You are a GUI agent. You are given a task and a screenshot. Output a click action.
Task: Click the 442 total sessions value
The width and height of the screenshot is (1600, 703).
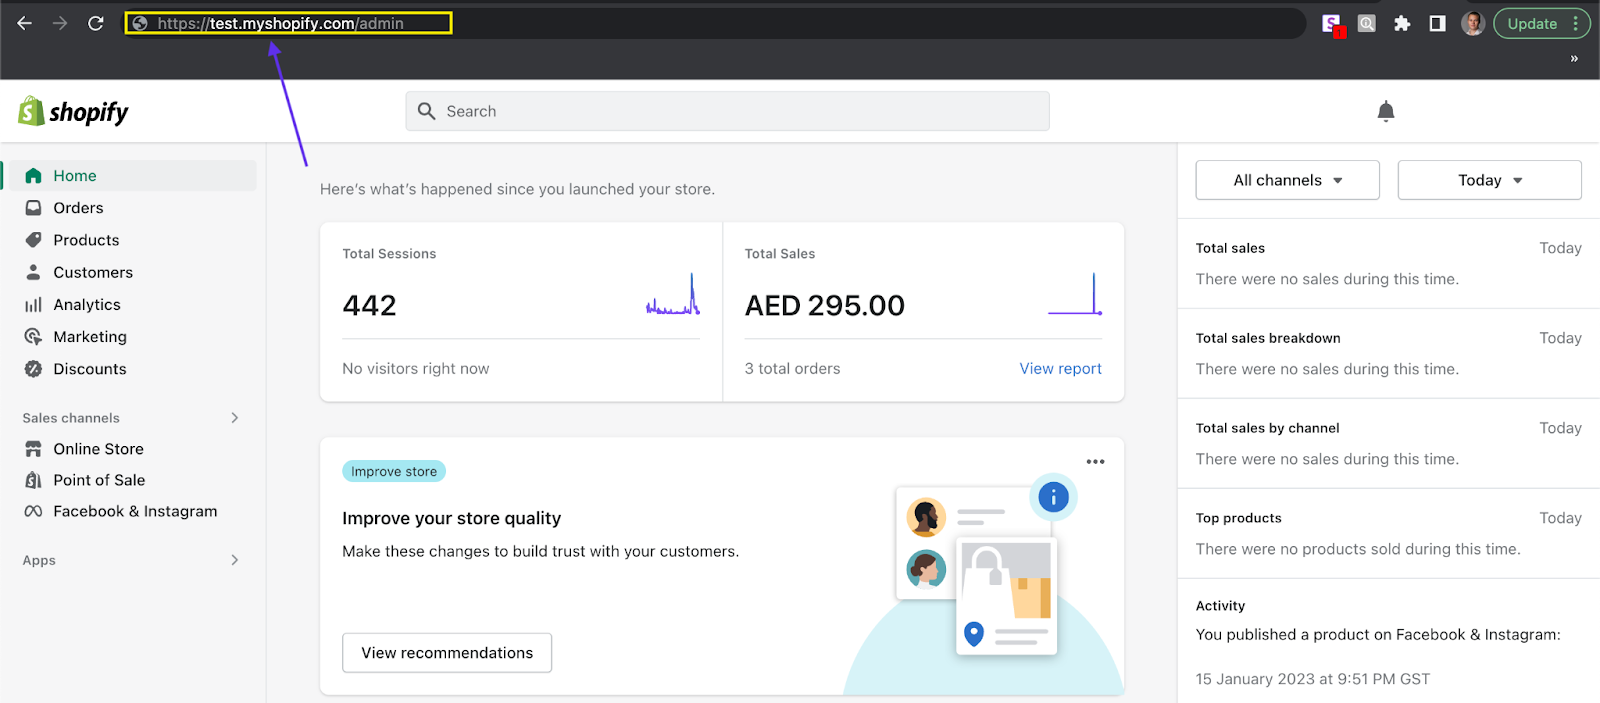(x=369, y=306)
